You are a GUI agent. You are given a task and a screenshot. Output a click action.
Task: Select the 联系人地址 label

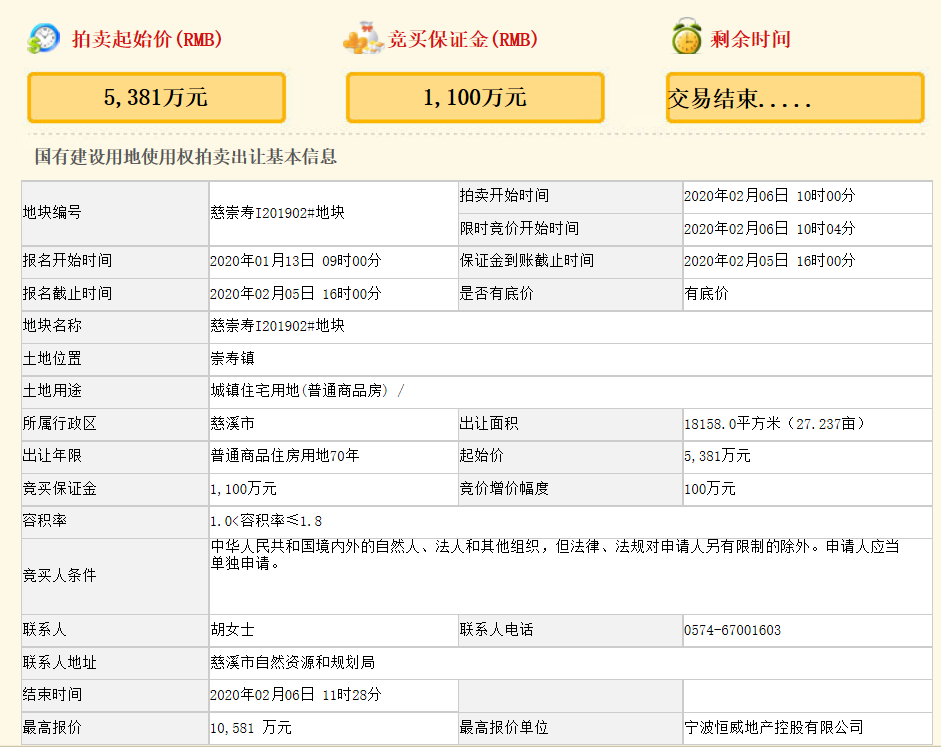[59, 663]
